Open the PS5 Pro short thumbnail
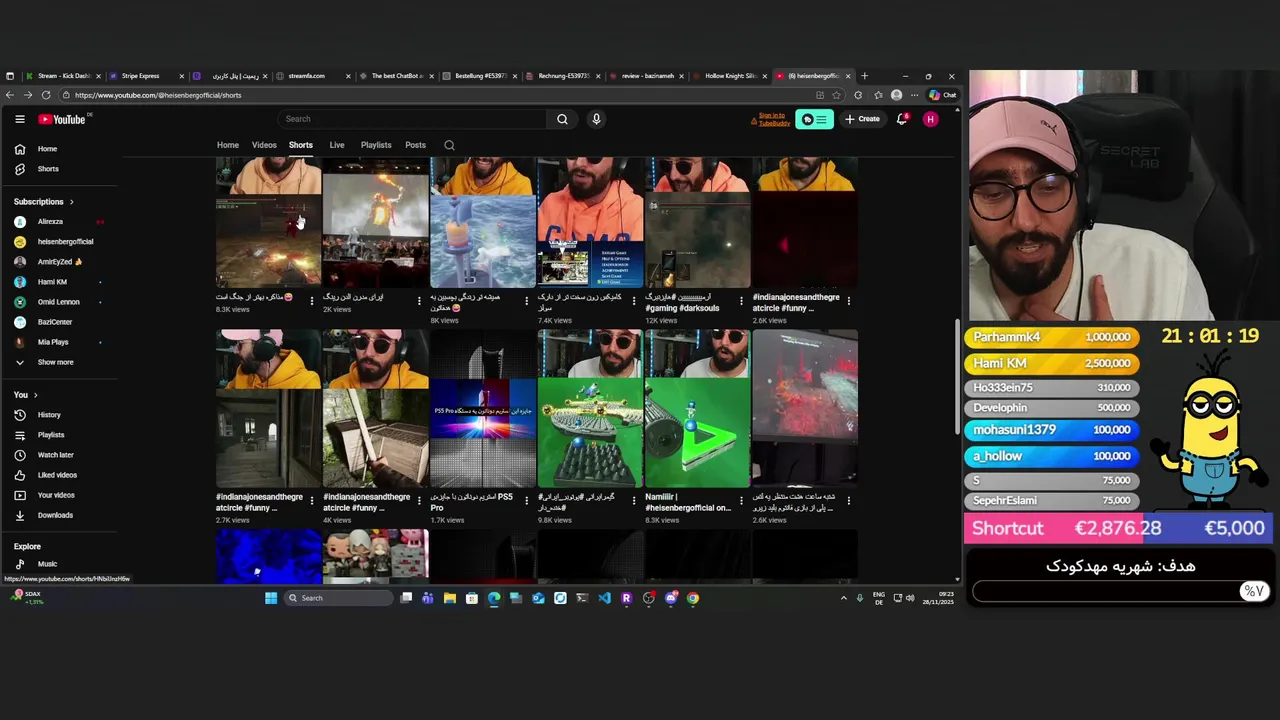The height and width of the screenshot is (720, 1280). click(483, 408)
